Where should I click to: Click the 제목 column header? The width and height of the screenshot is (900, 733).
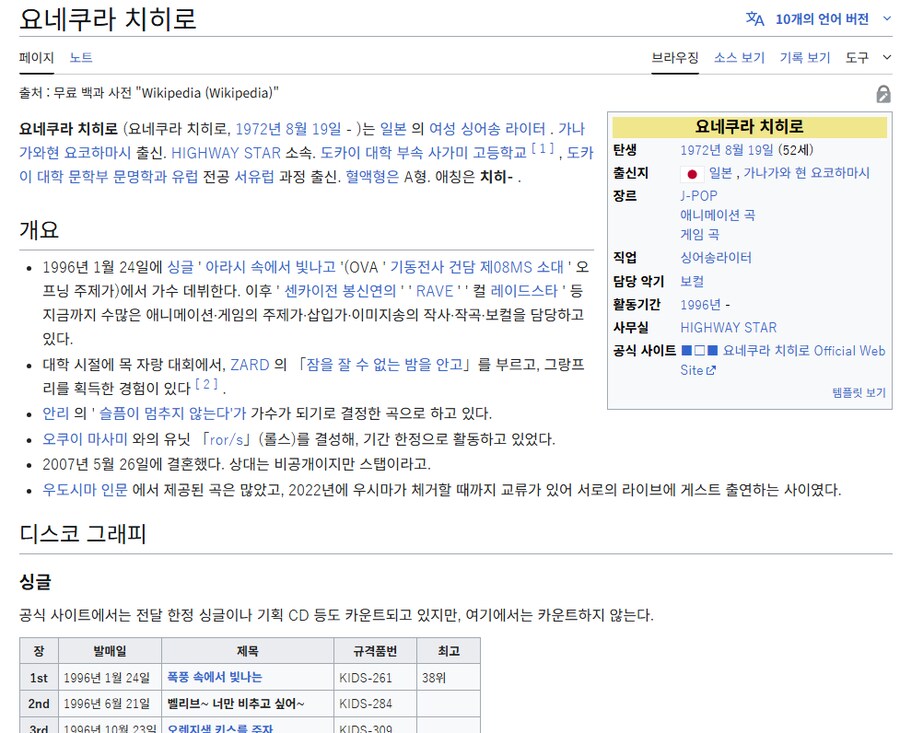coord(247,651)
